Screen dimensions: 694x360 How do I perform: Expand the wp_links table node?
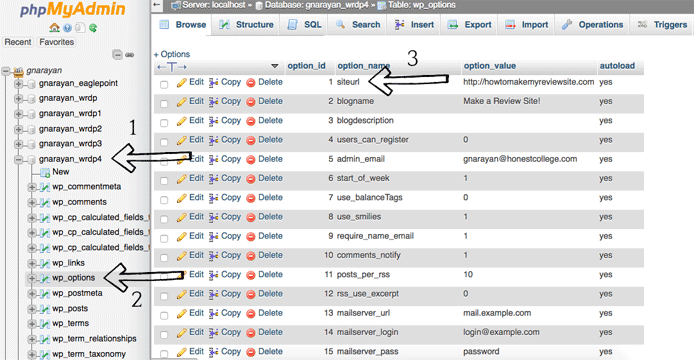[32, 263]
